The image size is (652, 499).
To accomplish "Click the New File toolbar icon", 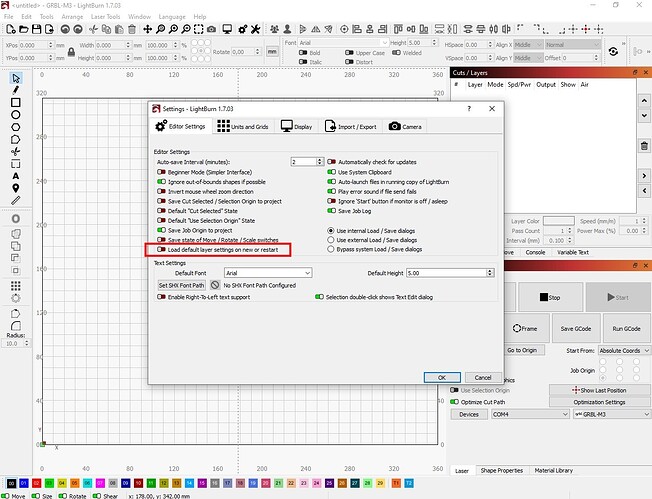I will [11, 29].
